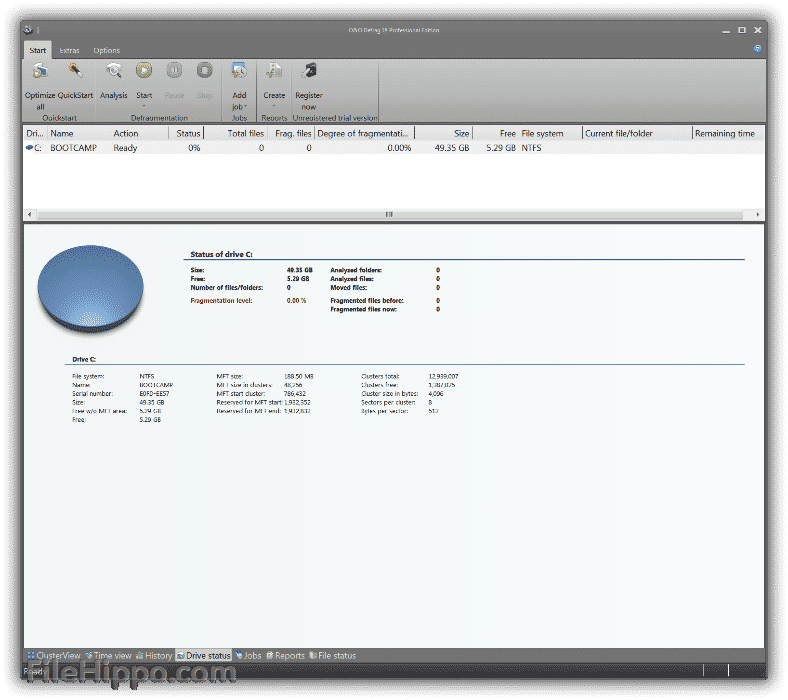Open the dropdown arrow under Start

click(144, 106)
